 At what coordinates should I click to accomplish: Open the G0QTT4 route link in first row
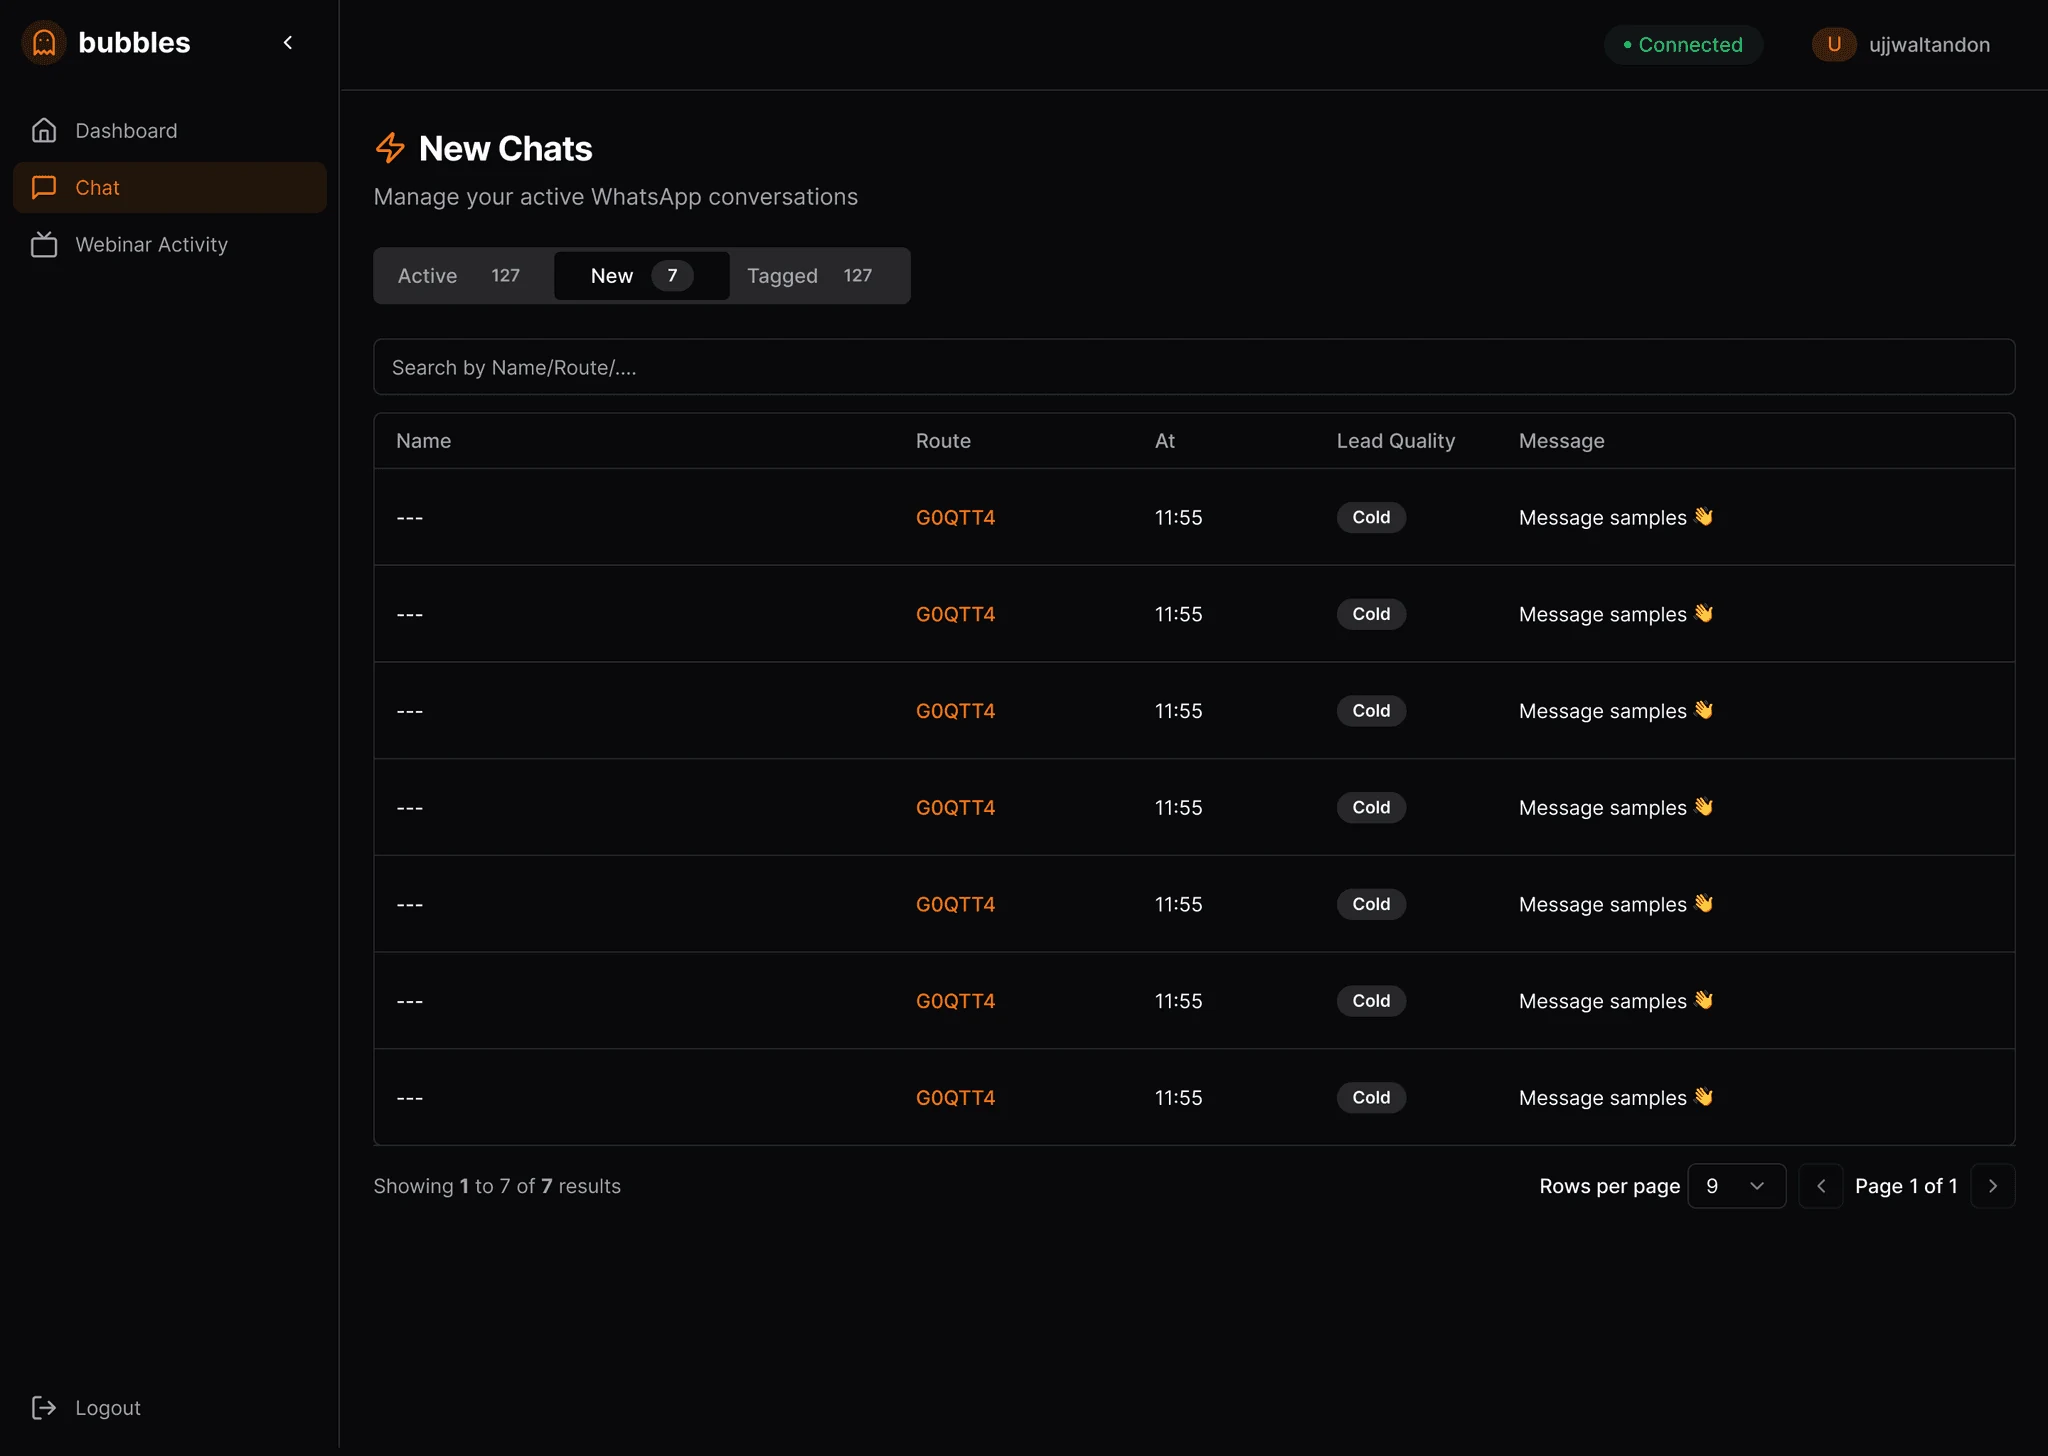955,517
